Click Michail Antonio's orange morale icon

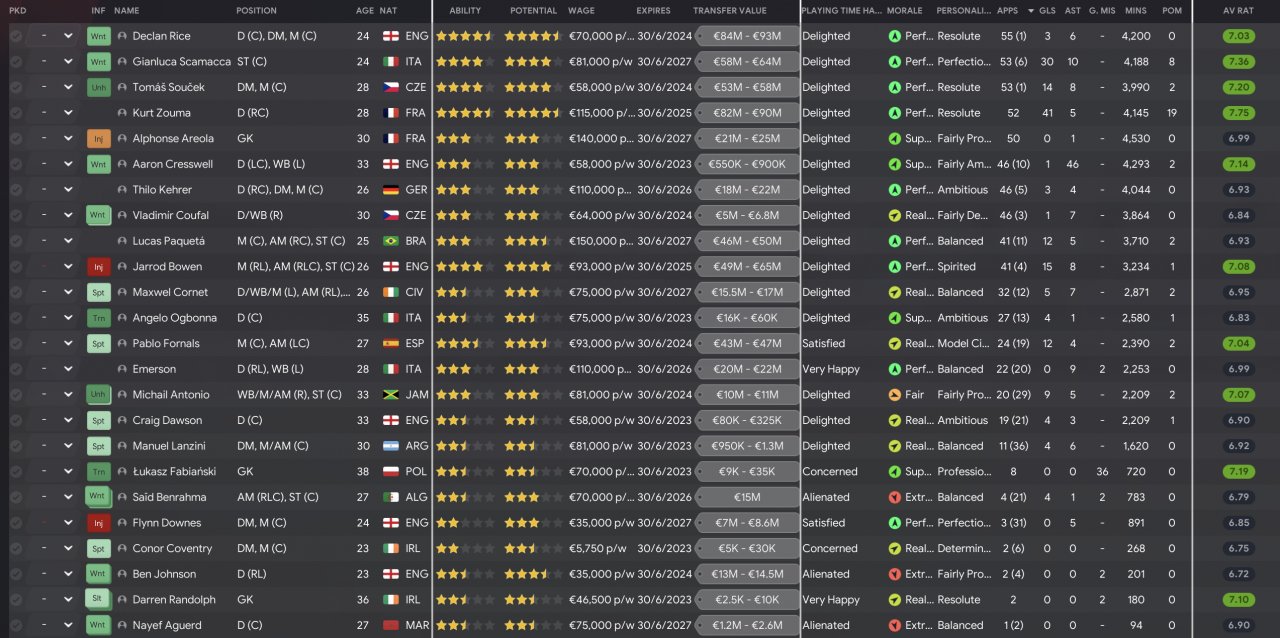click(894, 395)
